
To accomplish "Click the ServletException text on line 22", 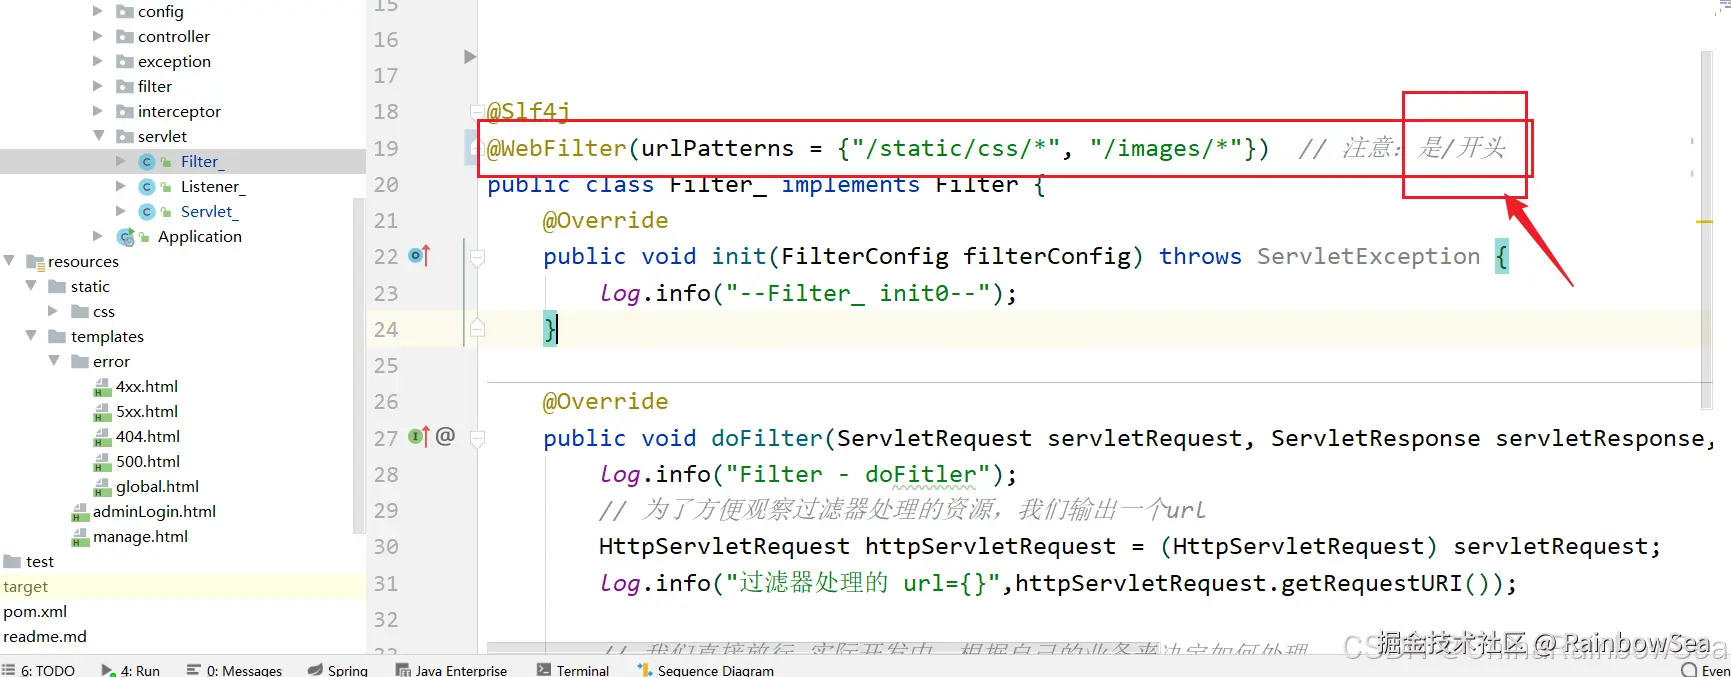I will pos(1368,256).
